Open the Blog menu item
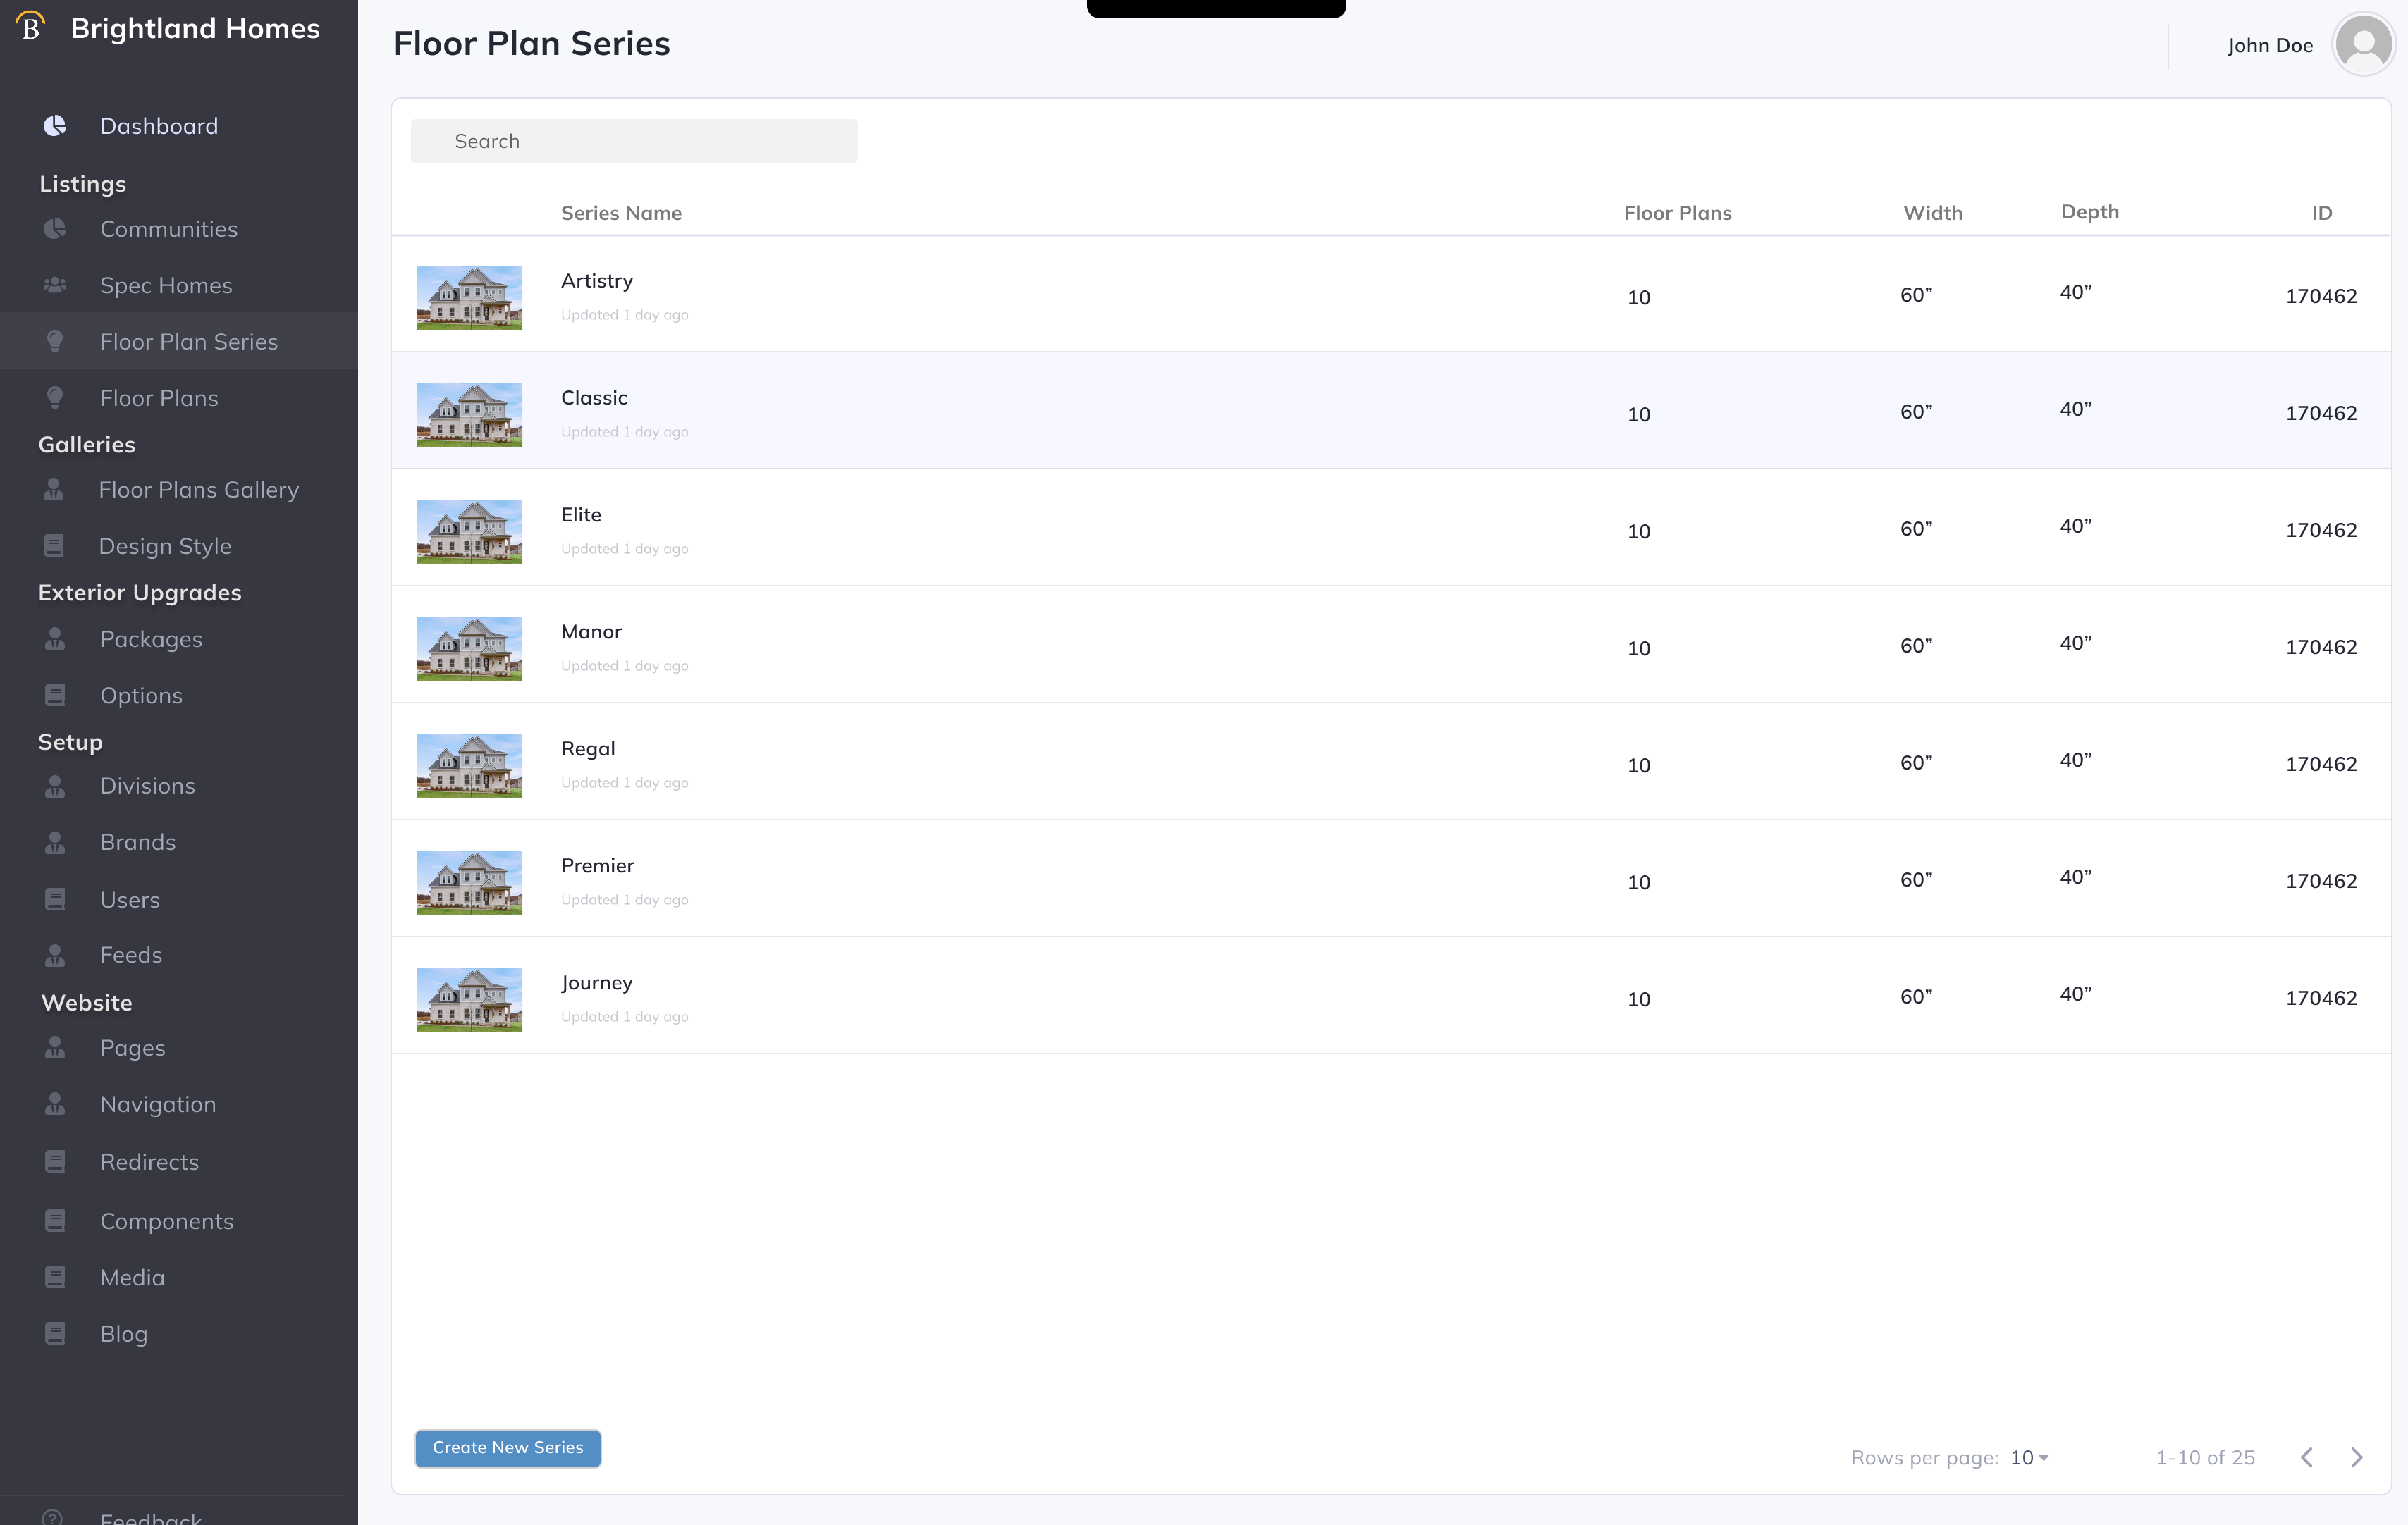2408x1525 pixels. coord(124,1334)
